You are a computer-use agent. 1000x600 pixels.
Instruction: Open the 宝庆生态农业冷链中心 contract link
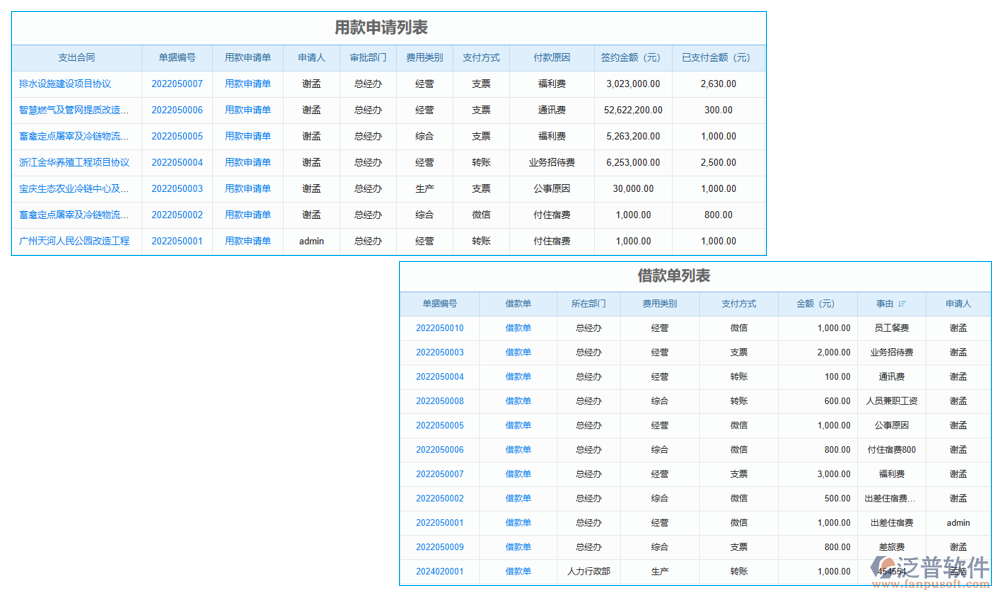pos(74,189)
